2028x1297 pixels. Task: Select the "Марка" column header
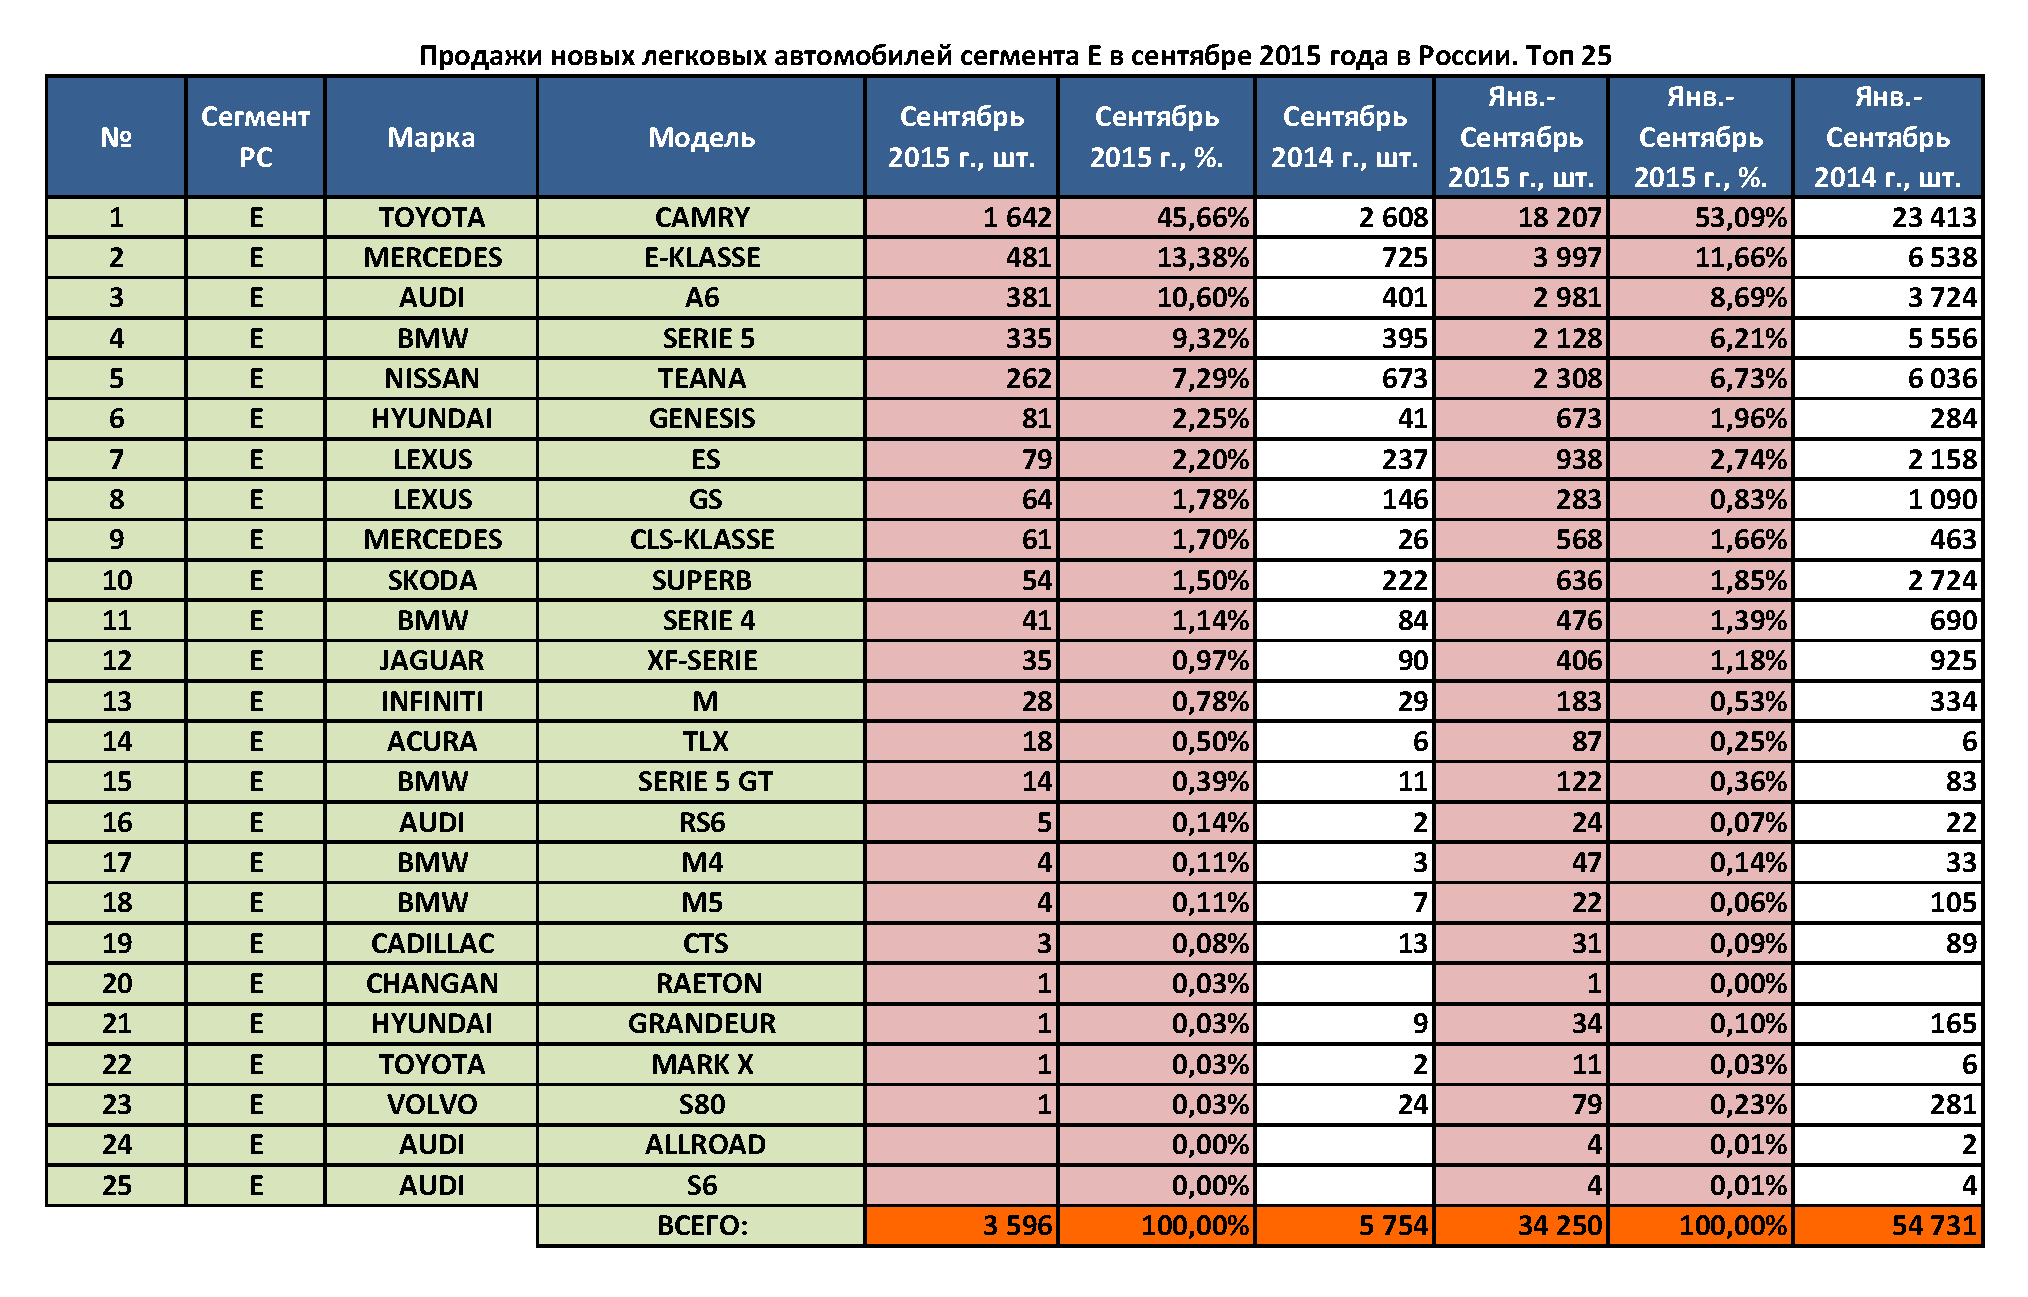coord(431,137)
